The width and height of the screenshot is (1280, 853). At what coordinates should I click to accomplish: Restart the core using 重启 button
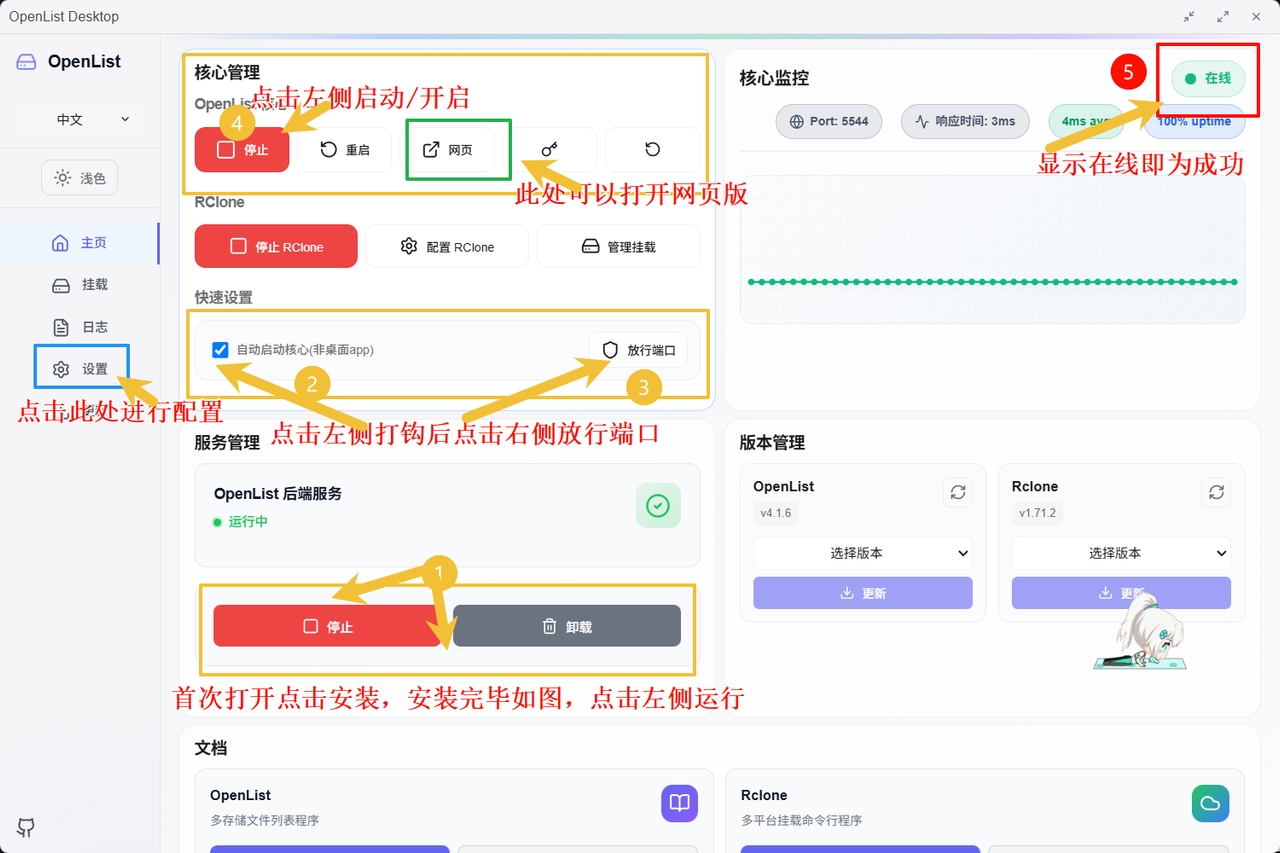tap(344, 150)
